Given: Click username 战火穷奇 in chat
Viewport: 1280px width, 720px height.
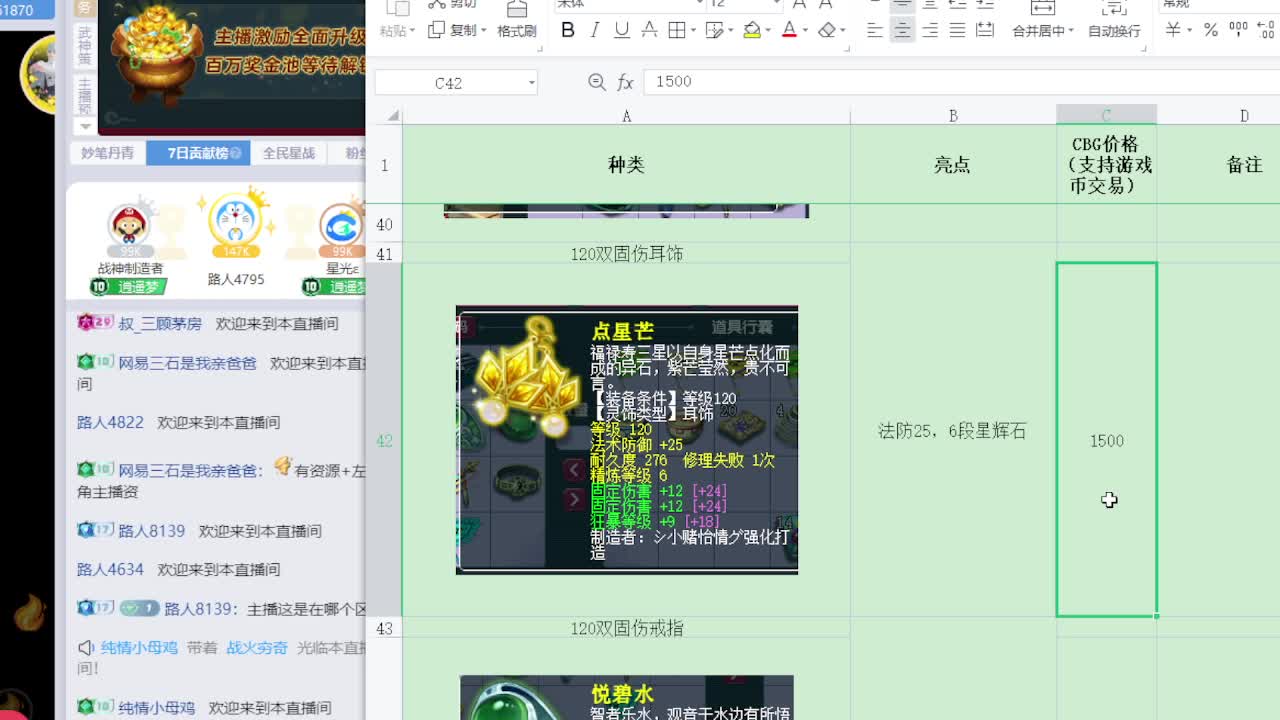Looking at the screenshot, I should (x=257, y=648).
